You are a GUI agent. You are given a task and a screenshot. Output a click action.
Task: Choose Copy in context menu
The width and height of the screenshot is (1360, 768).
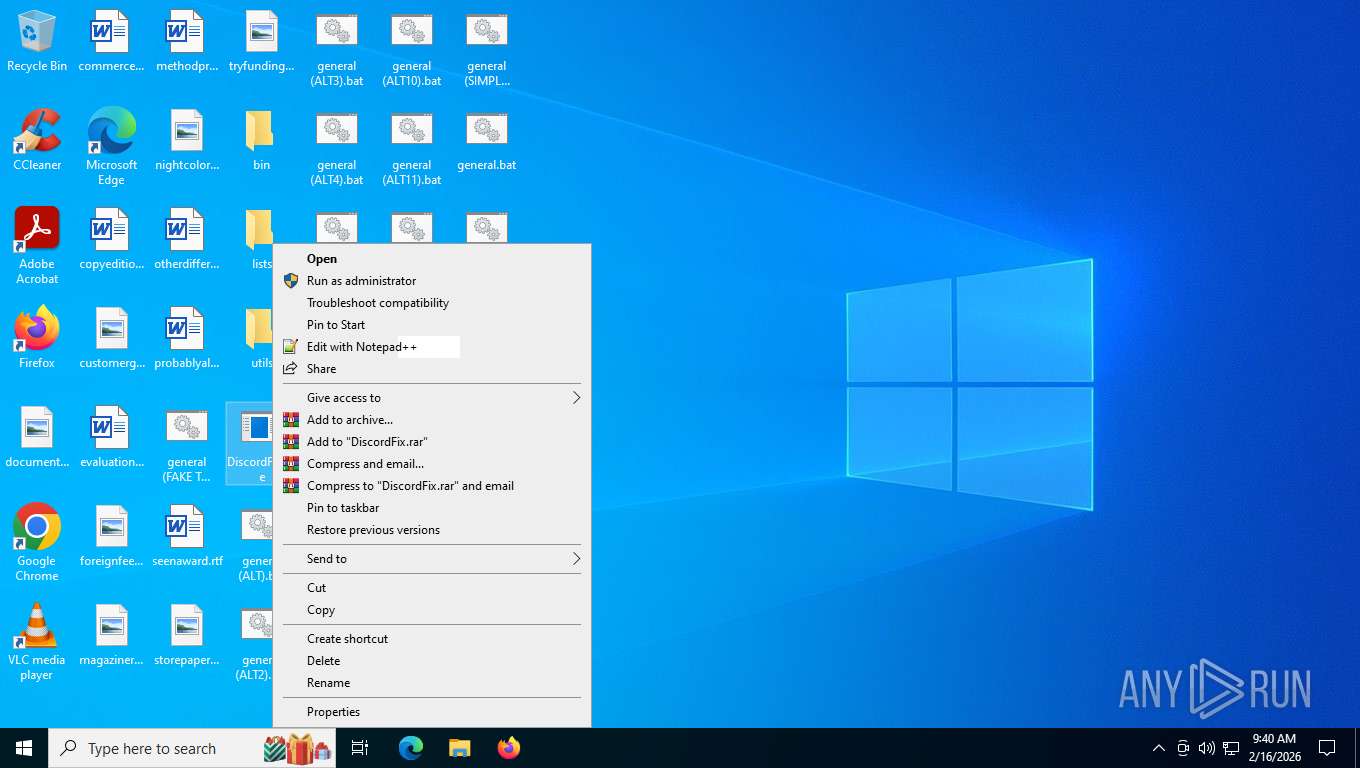(x=432, y=610)
